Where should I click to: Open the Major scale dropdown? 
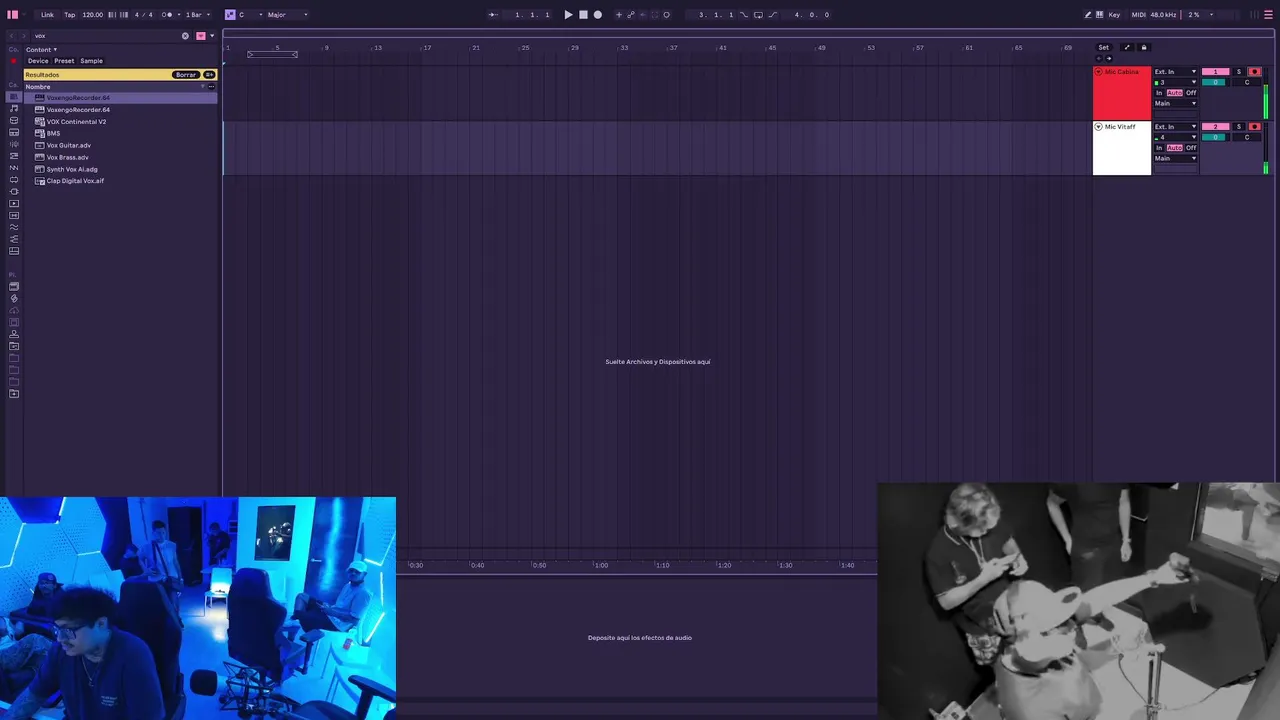pos(287,15)
